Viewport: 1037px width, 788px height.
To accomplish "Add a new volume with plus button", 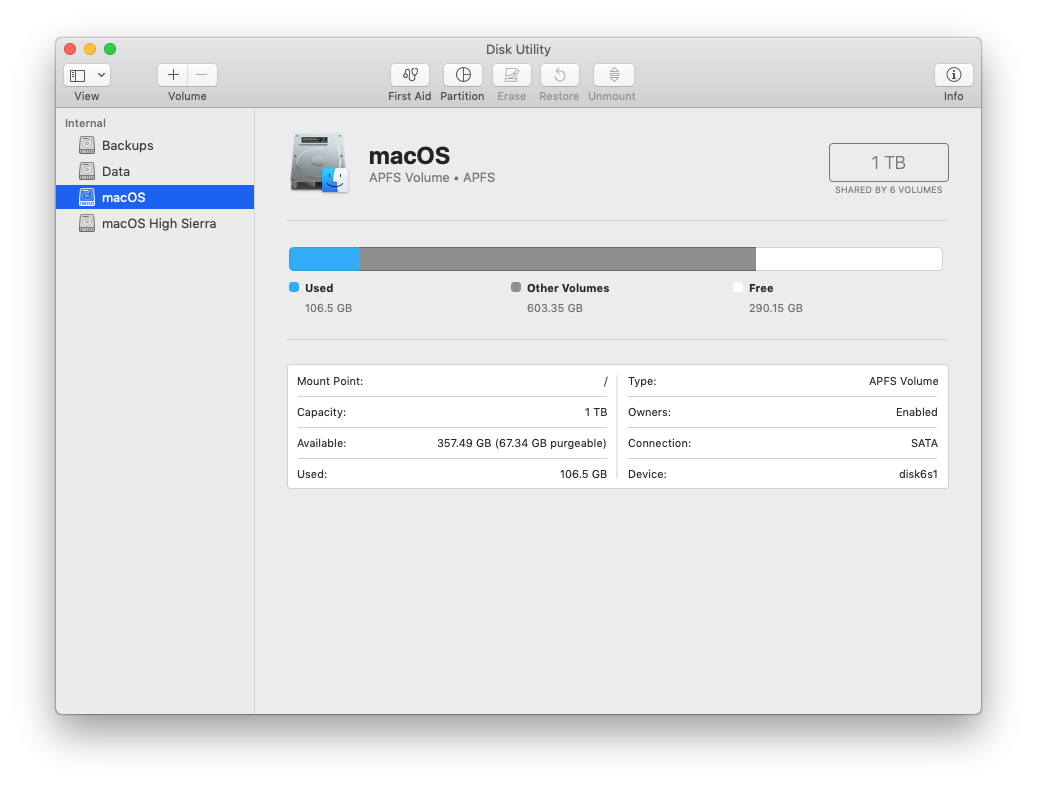I will (173, 75).
